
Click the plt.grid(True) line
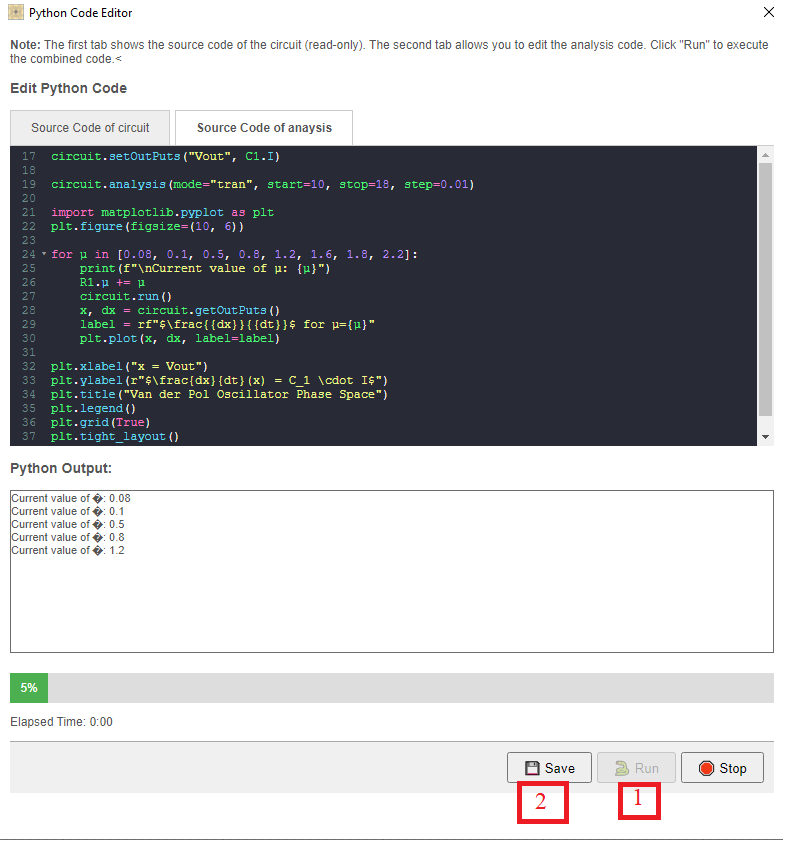tap(100, 422)
